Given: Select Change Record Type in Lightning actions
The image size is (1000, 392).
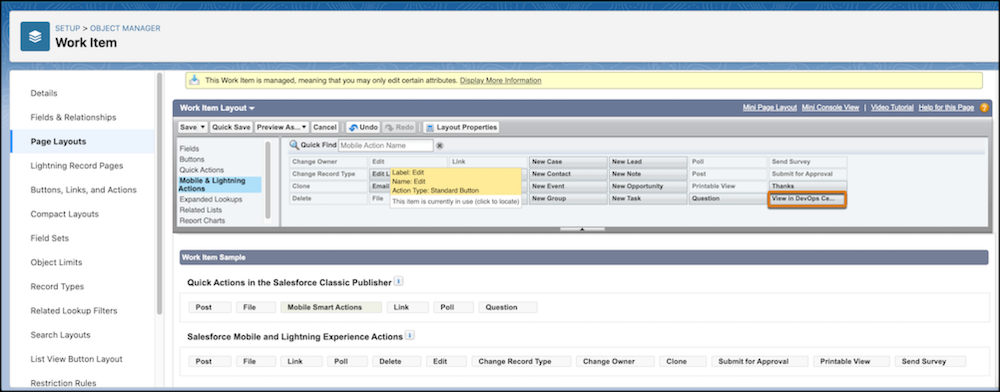Looking at the screenshot, I should coord(520,361).
